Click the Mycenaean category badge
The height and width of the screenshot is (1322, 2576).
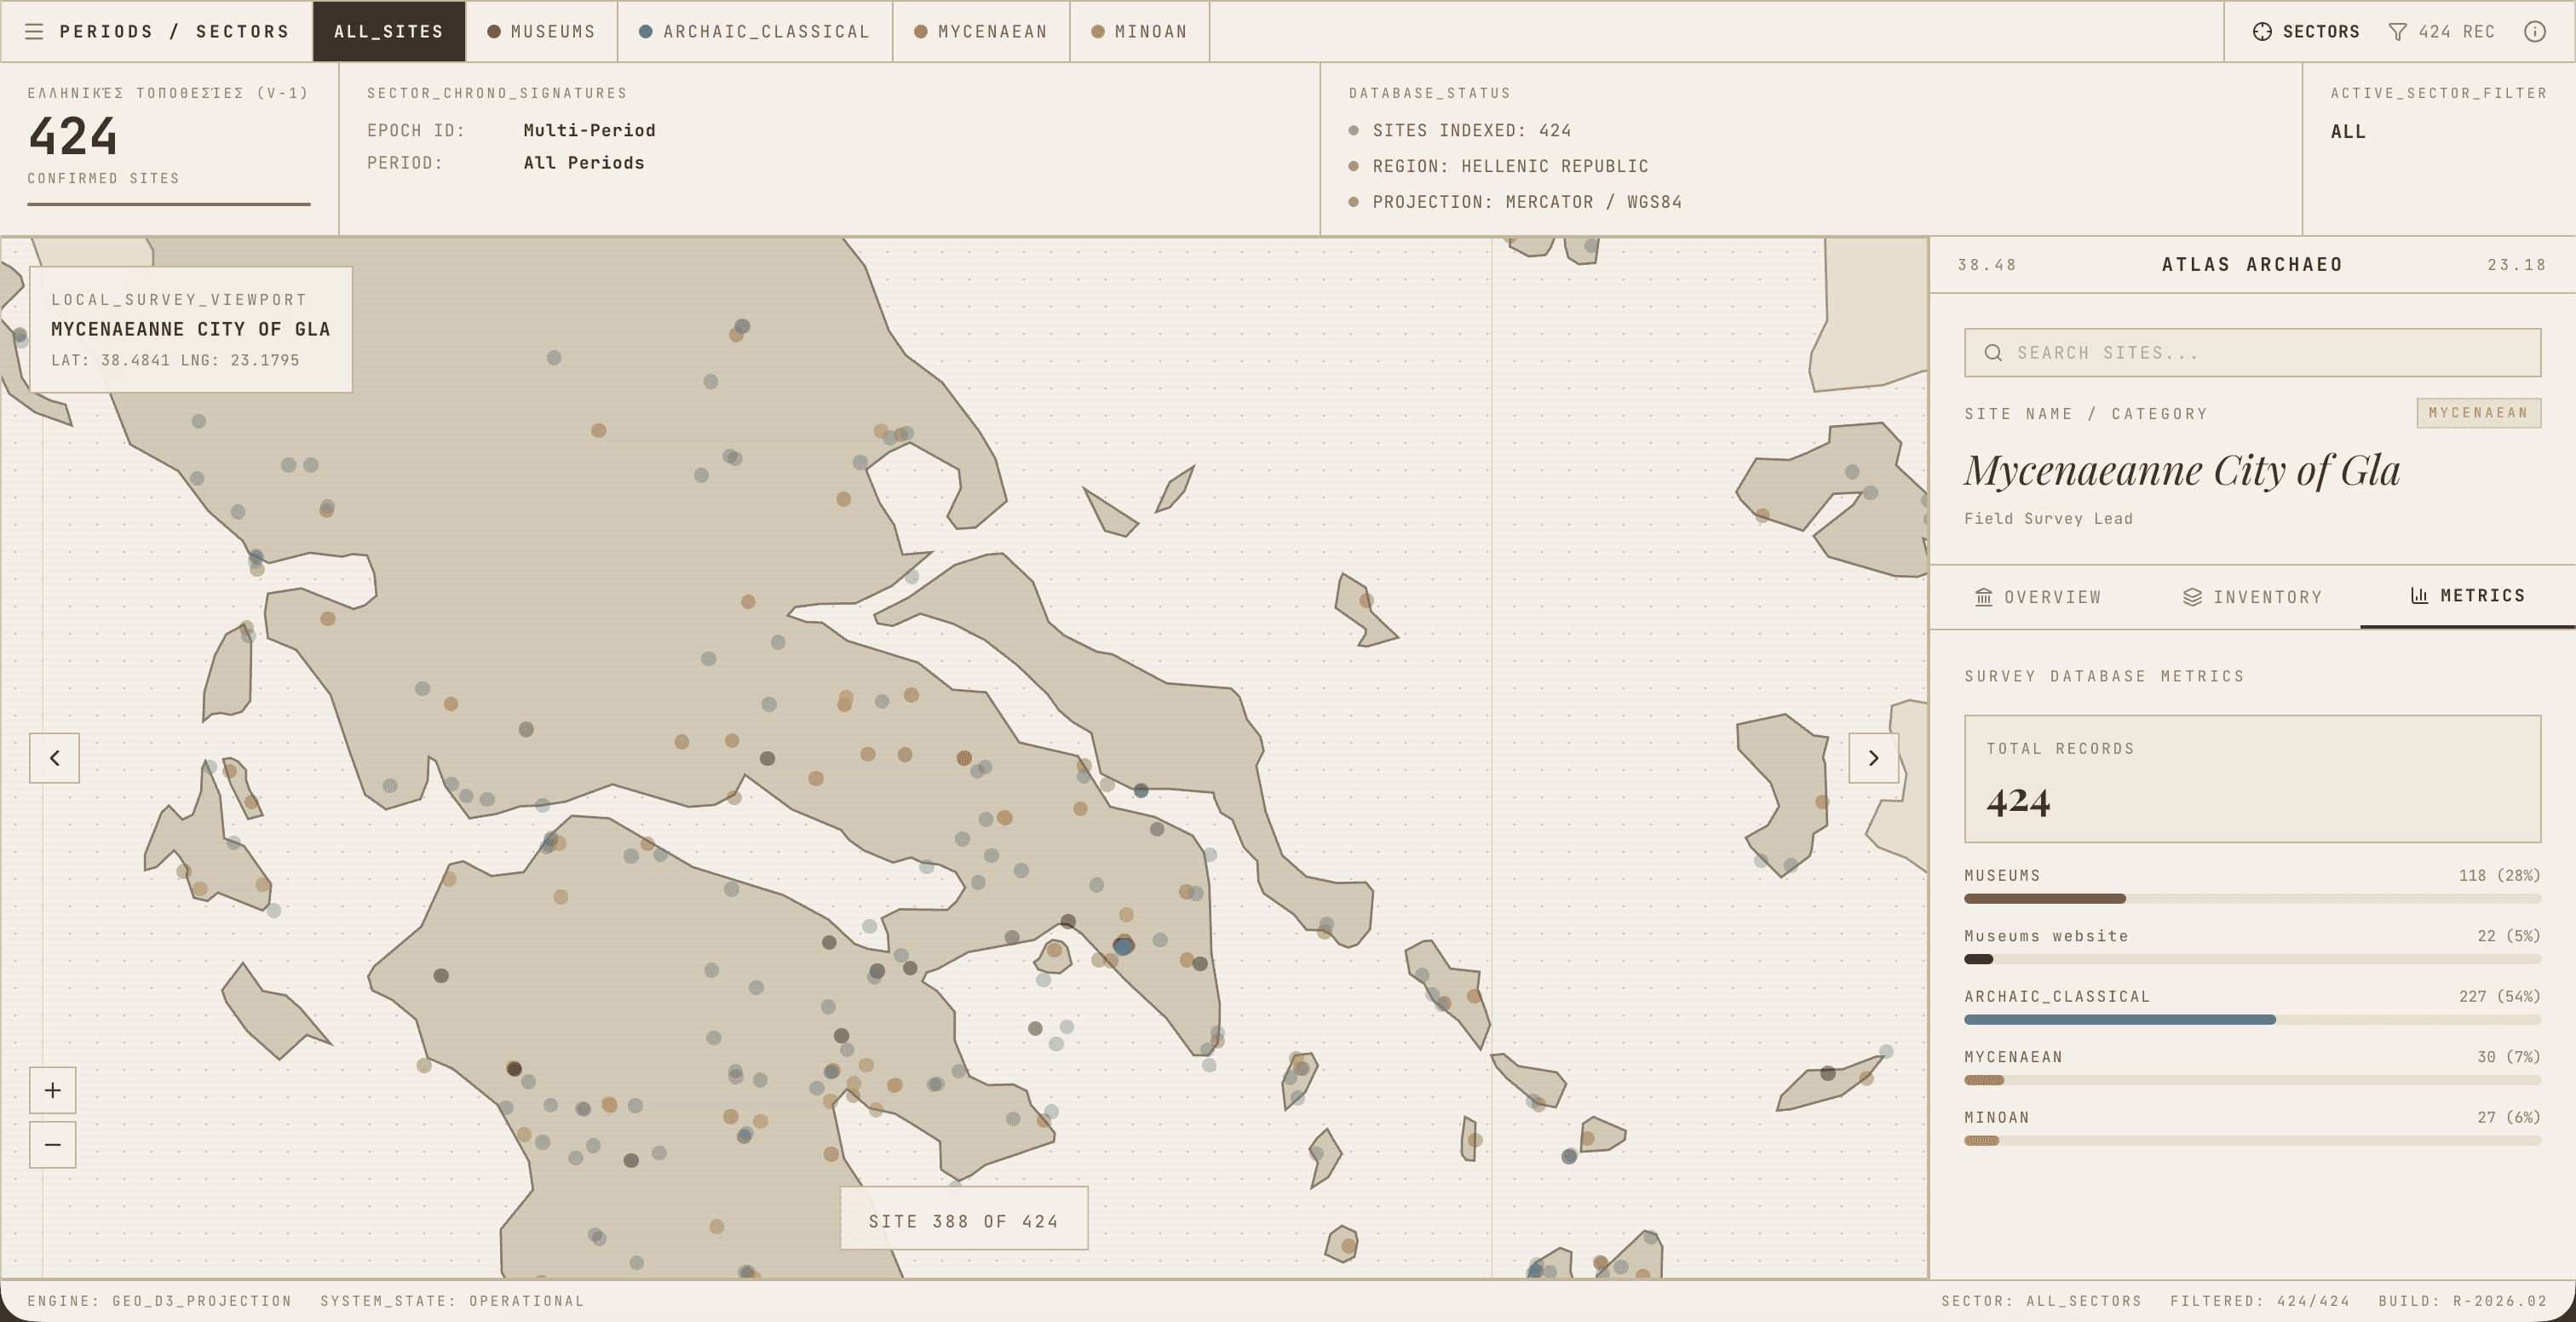(x=2478, y=413)
